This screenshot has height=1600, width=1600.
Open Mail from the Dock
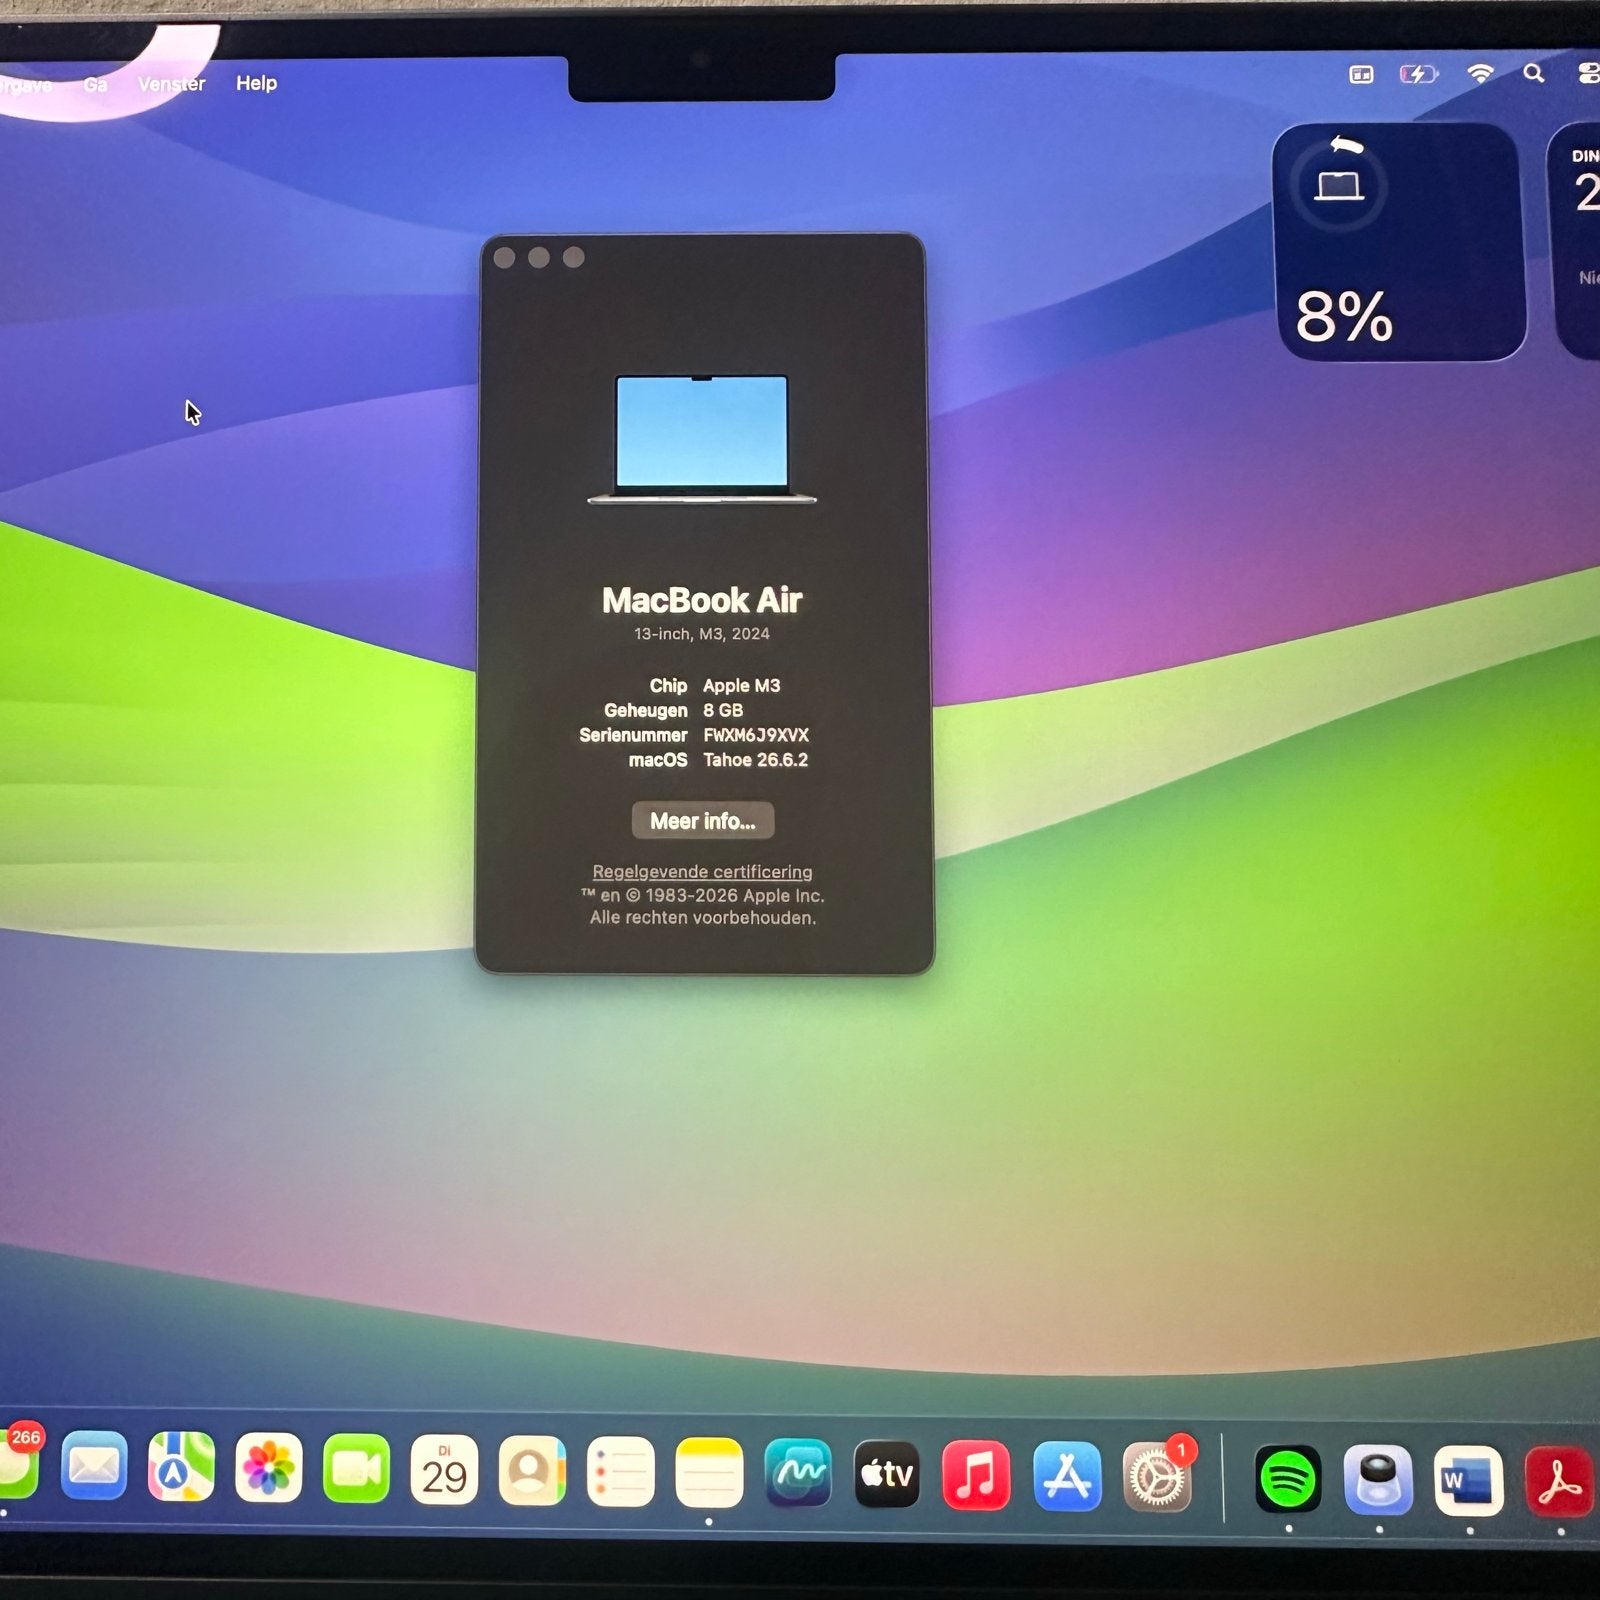point(94,1467)
